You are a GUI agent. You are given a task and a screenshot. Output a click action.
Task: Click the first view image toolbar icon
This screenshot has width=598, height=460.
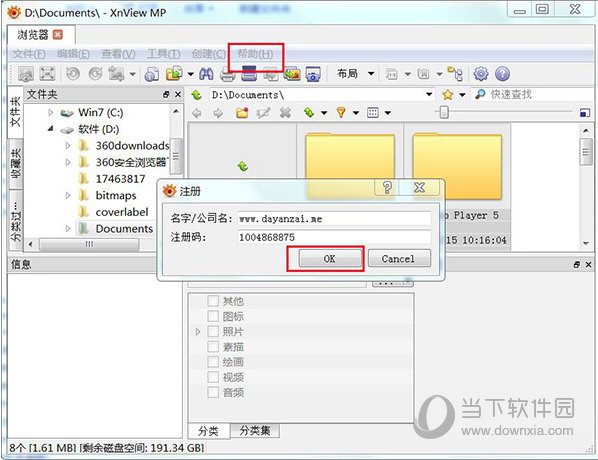click(26, 74)
